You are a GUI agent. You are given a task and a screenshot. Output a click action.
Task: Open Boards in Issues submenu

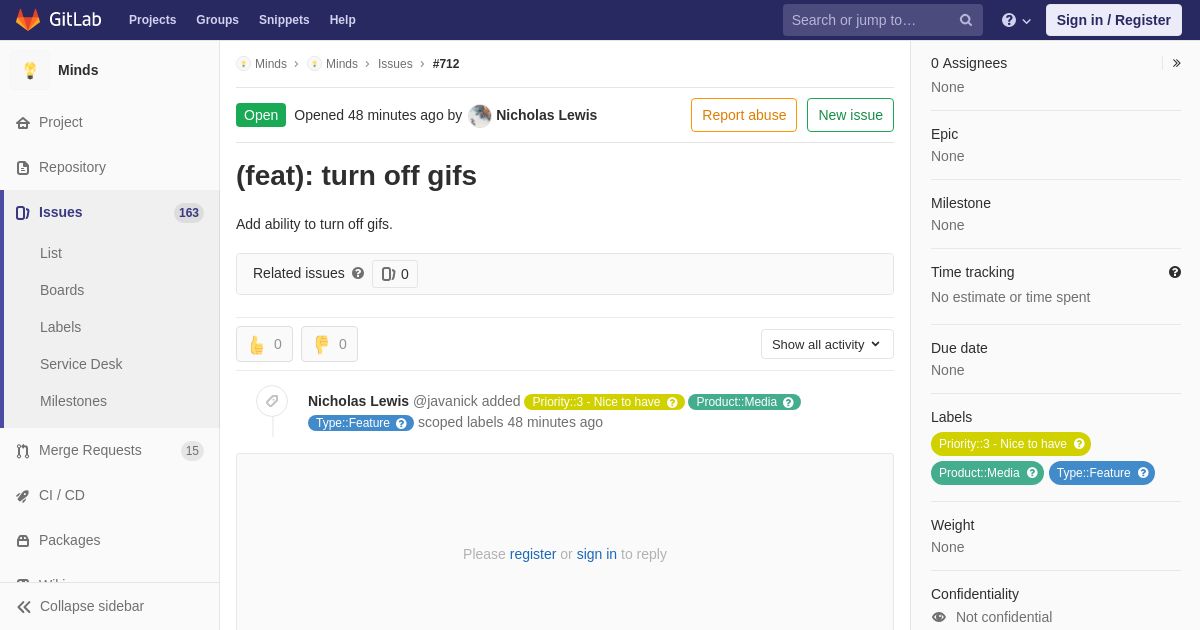point(62,290)
